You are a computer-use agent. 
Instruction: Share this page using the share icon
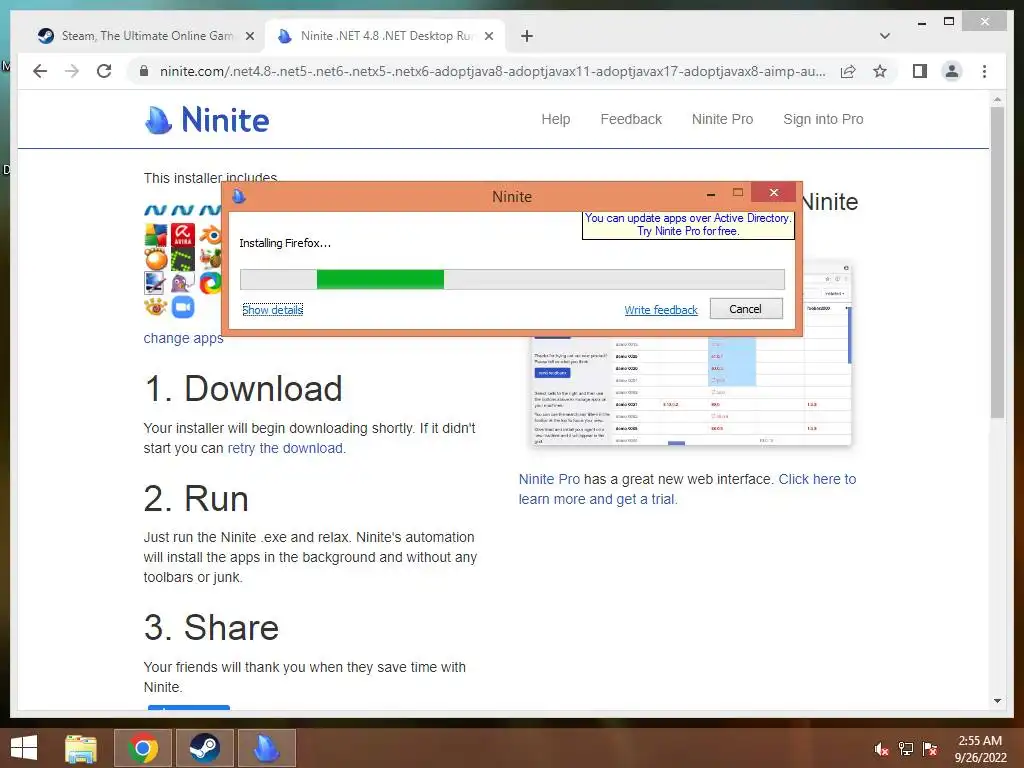click(848, 71)
